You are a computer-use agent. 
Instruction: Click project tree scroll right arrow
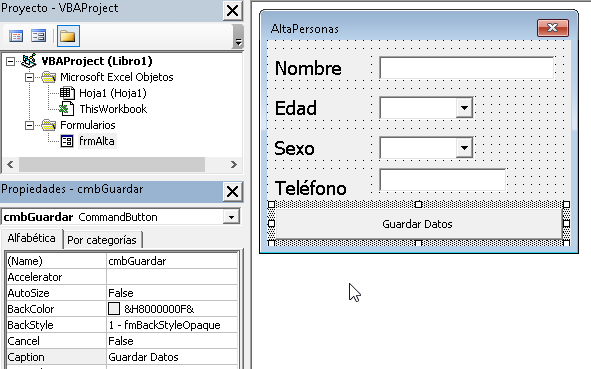[234, 164]
